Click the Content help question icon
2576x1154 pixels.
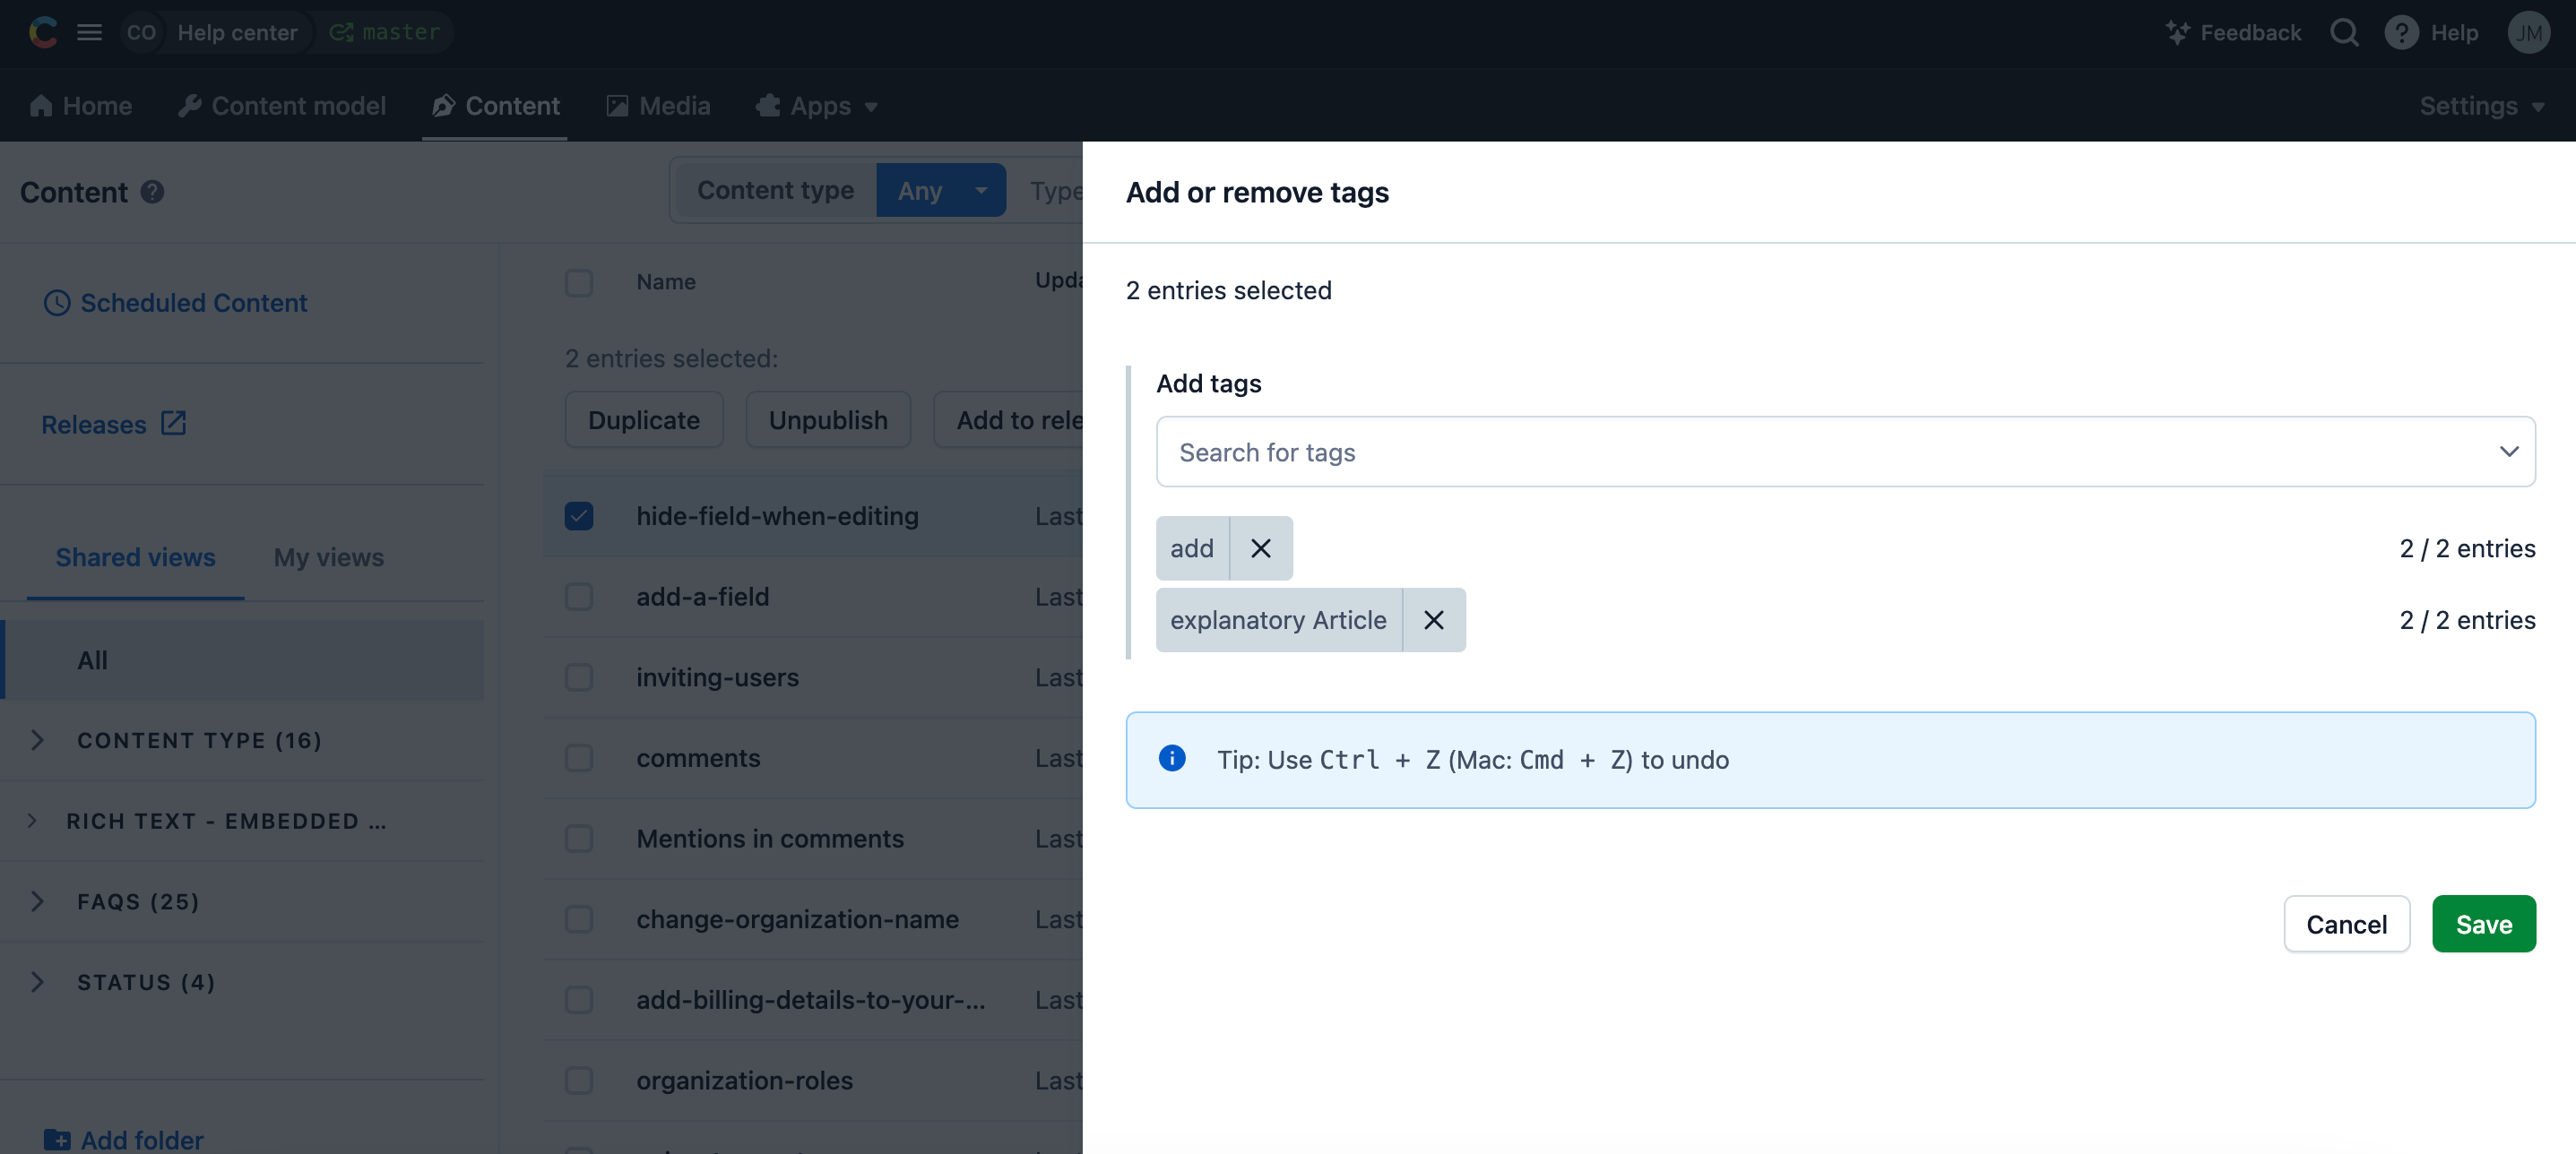[x=152, y=192]
